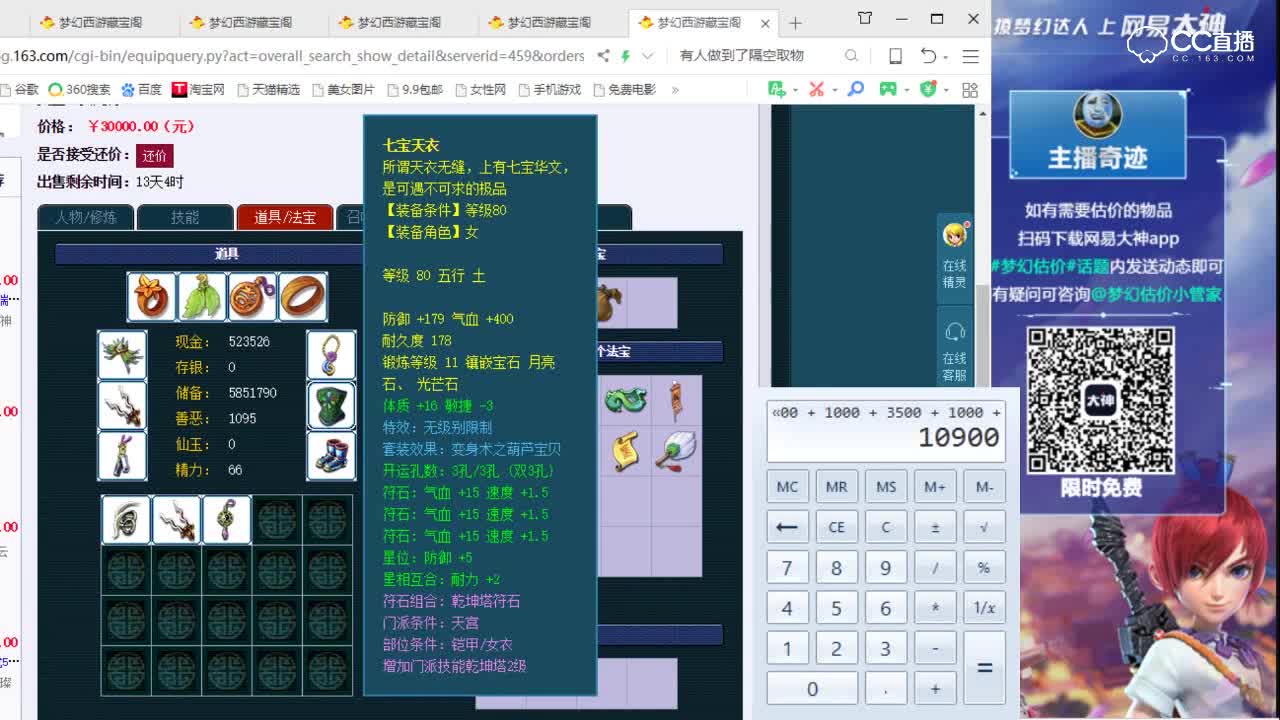The image size is (1280, 720).
Task: Select the 道具/法宝 tab
Action: tap(285, 217)
